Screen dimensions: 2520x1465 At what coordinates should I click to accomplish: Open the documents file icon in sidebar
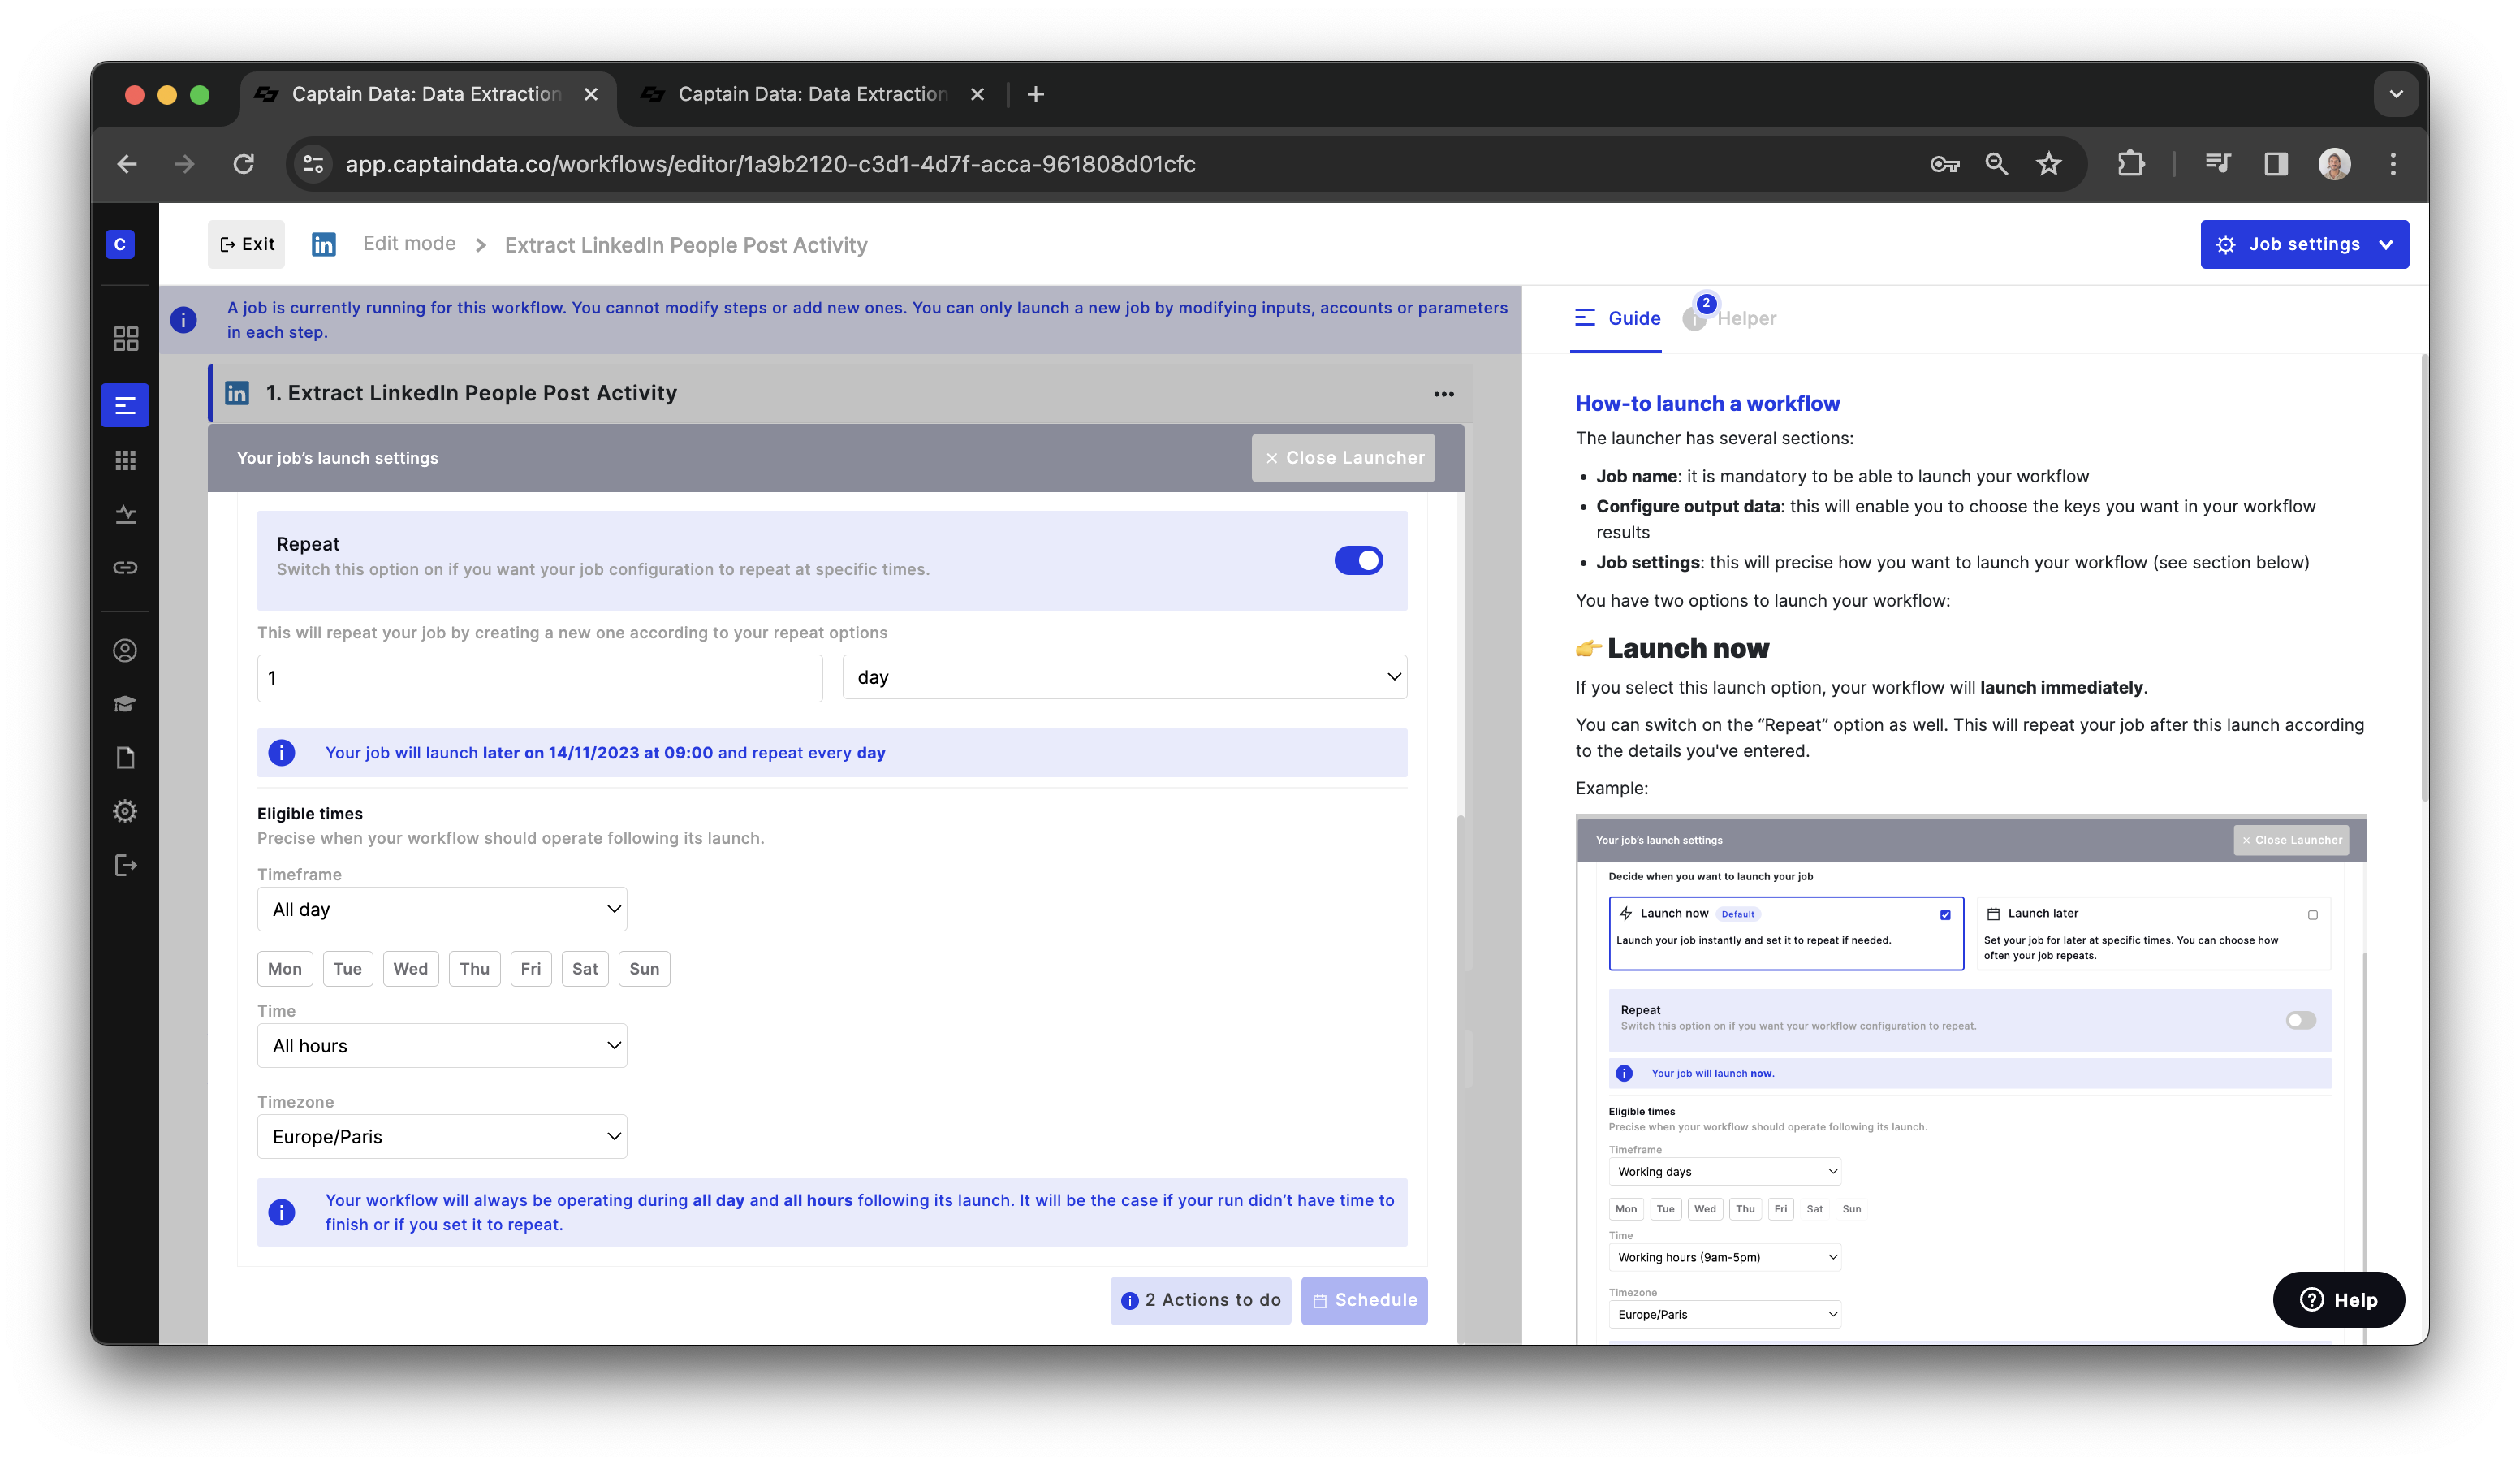(125, 758)
